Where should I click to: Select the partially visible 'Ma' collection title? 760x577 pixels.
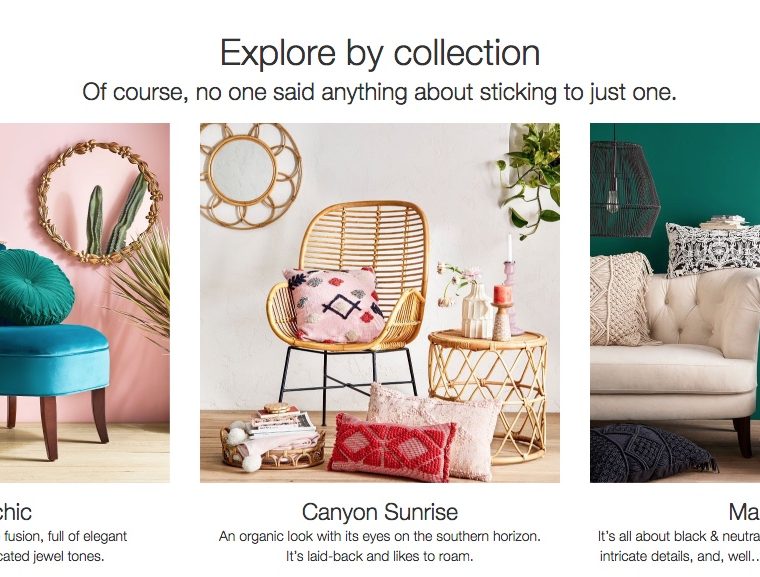point(744,512)
